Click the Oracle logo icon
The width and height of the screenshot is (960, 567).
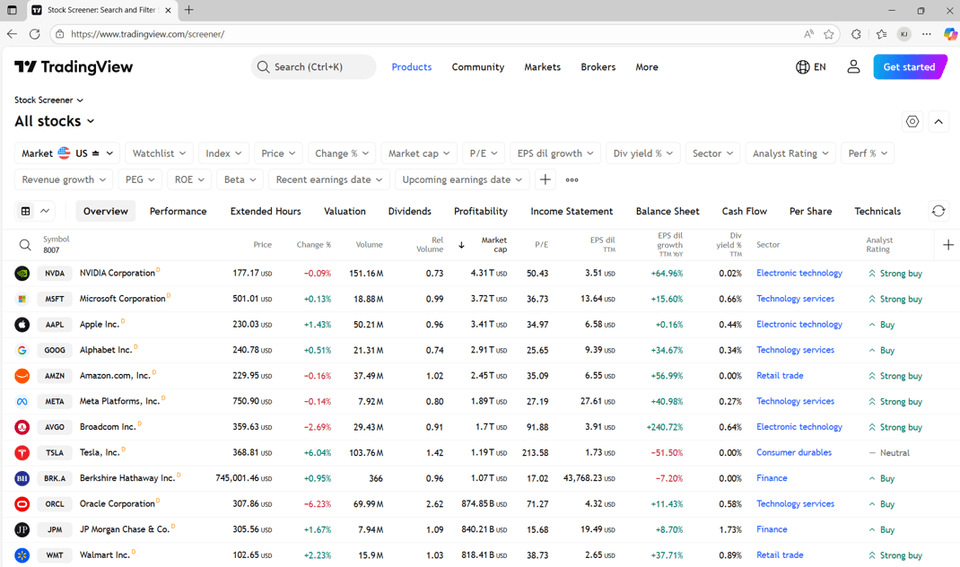pyautogui.click(x=22, y=504)
